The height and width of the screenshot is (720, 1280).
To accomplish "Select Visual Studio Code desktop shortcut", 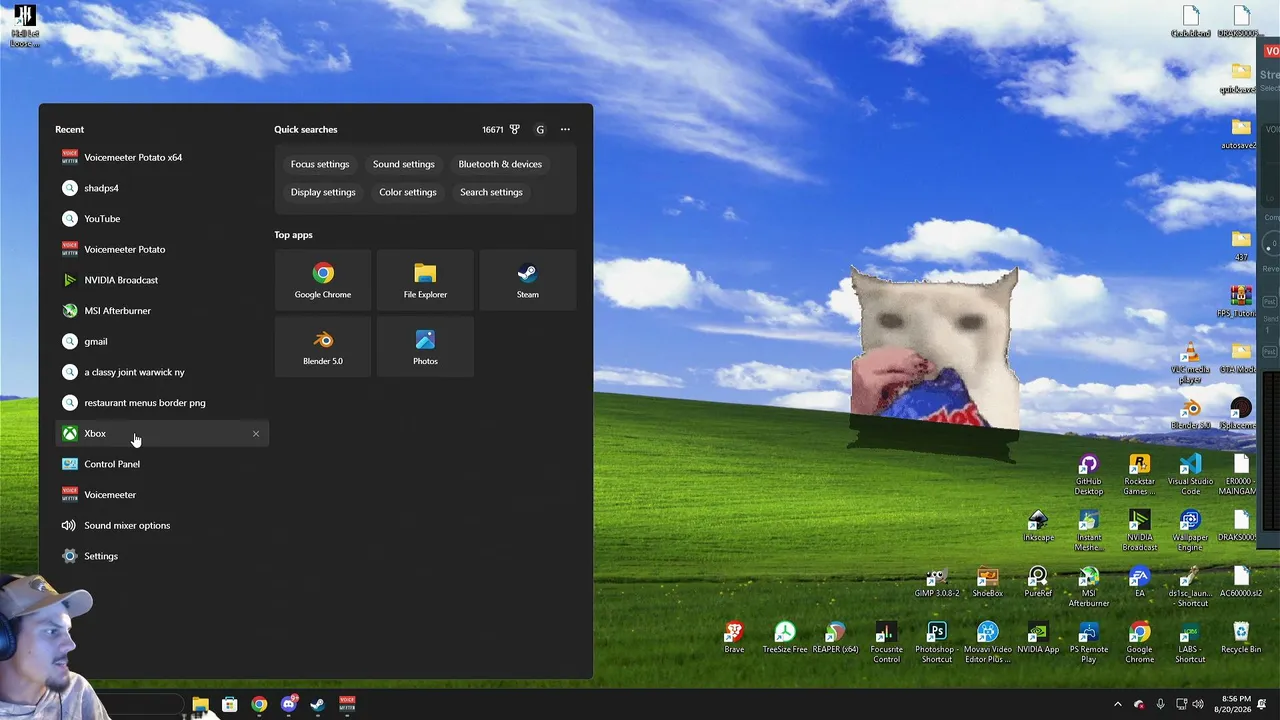I will coord(1190,474).
